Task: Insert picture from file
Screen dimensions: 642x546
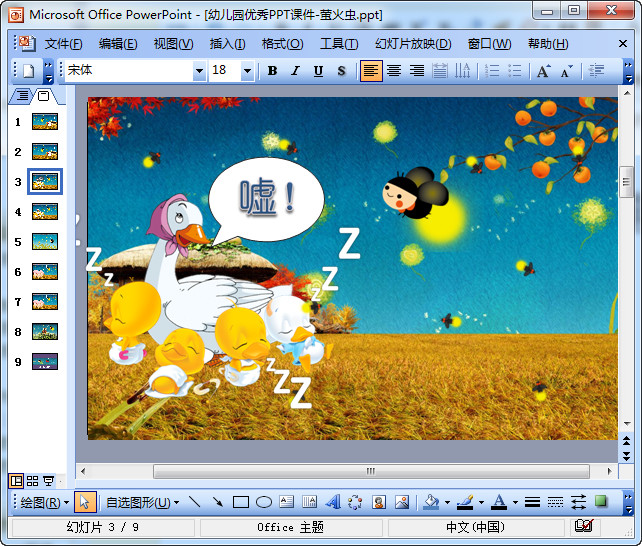Action: (x=402, y=502)
